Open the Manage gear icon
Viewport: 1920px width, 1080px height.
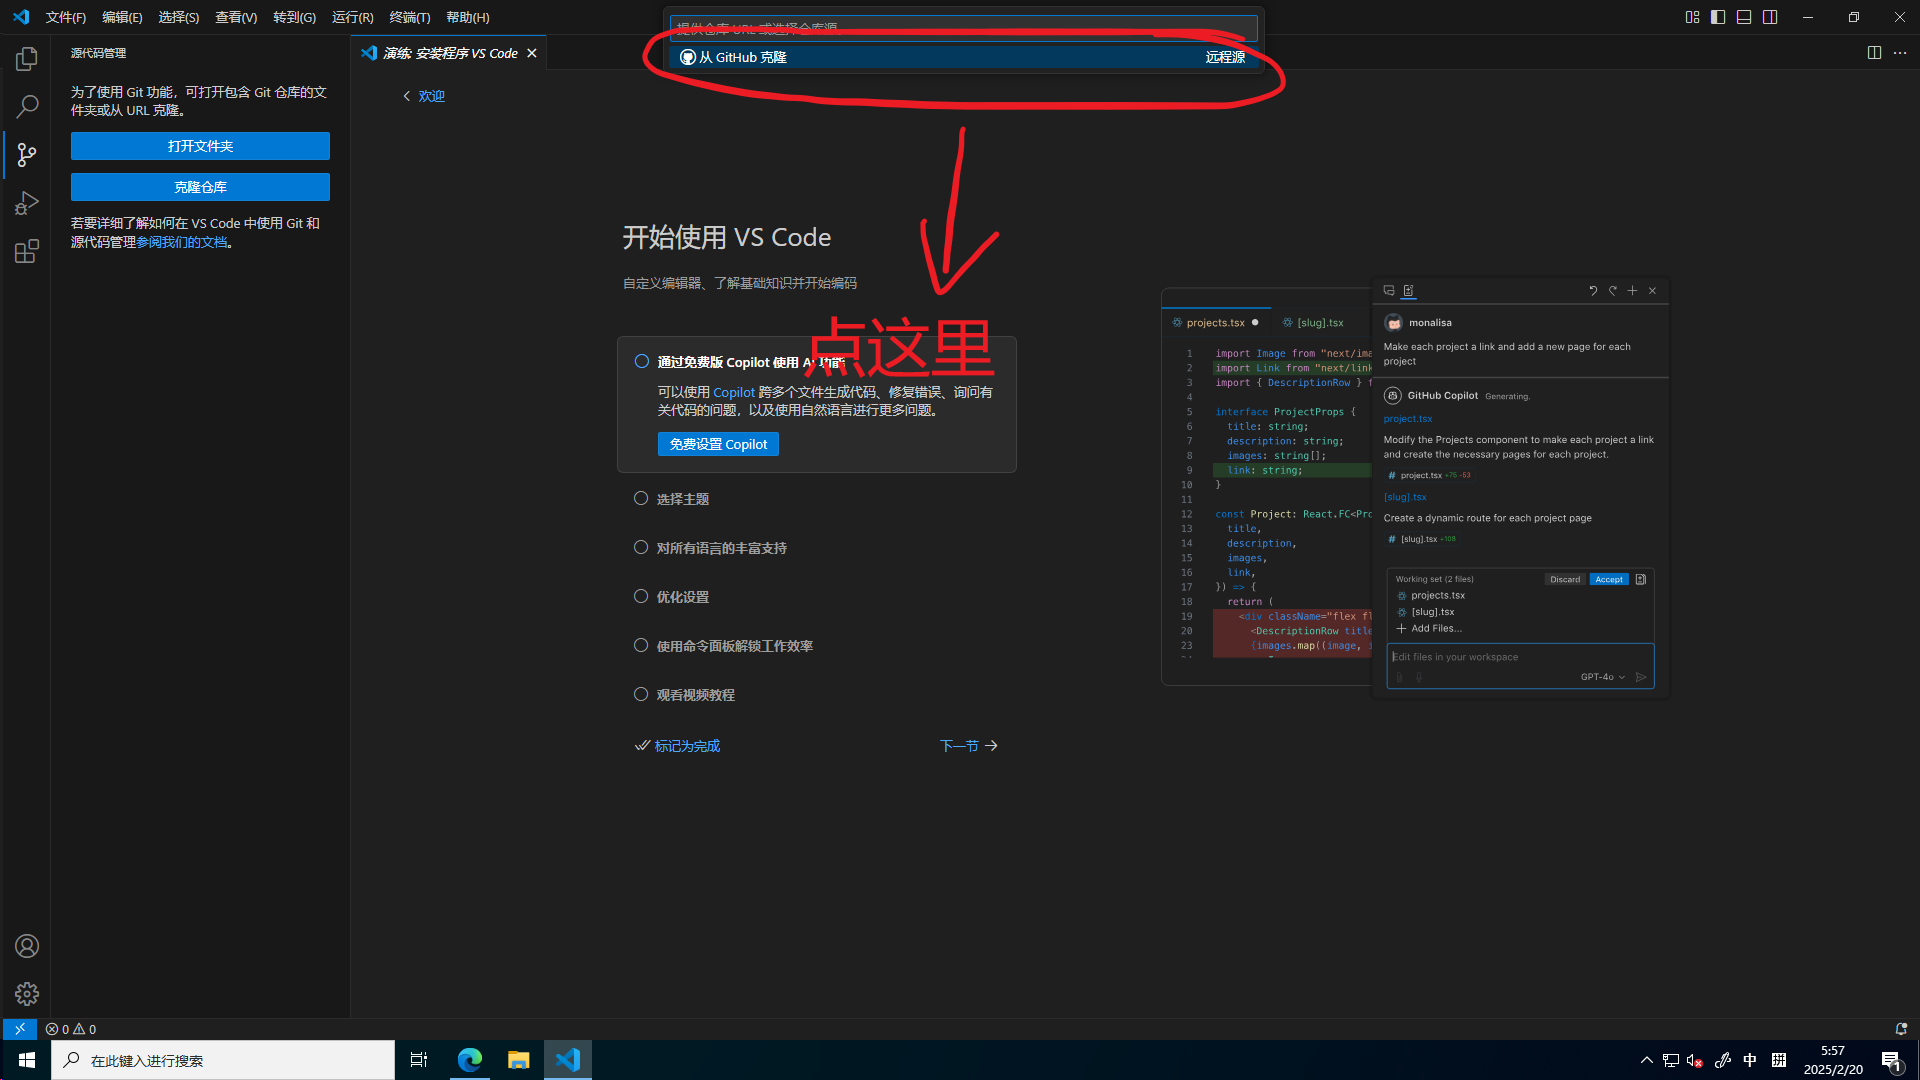coord(26,994)
